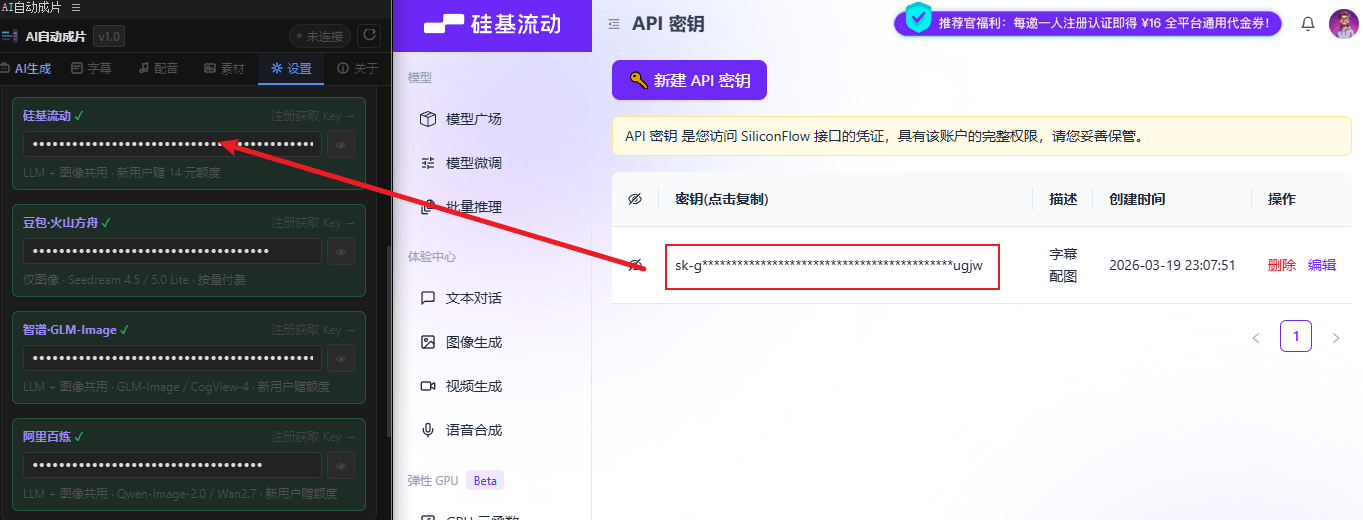Toggle eye icon in the sk-g key row

635,265
